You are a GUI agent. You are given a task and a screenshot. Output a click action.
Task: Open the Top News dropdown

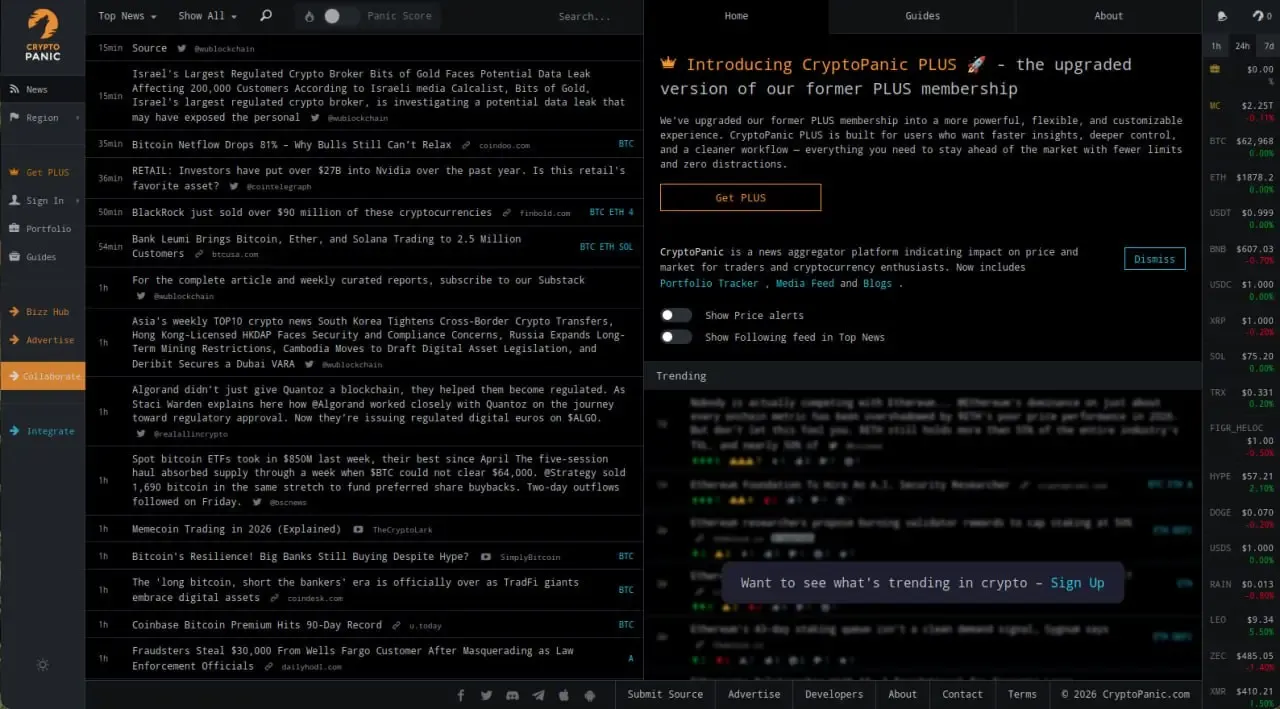click(x=127, y=16)
